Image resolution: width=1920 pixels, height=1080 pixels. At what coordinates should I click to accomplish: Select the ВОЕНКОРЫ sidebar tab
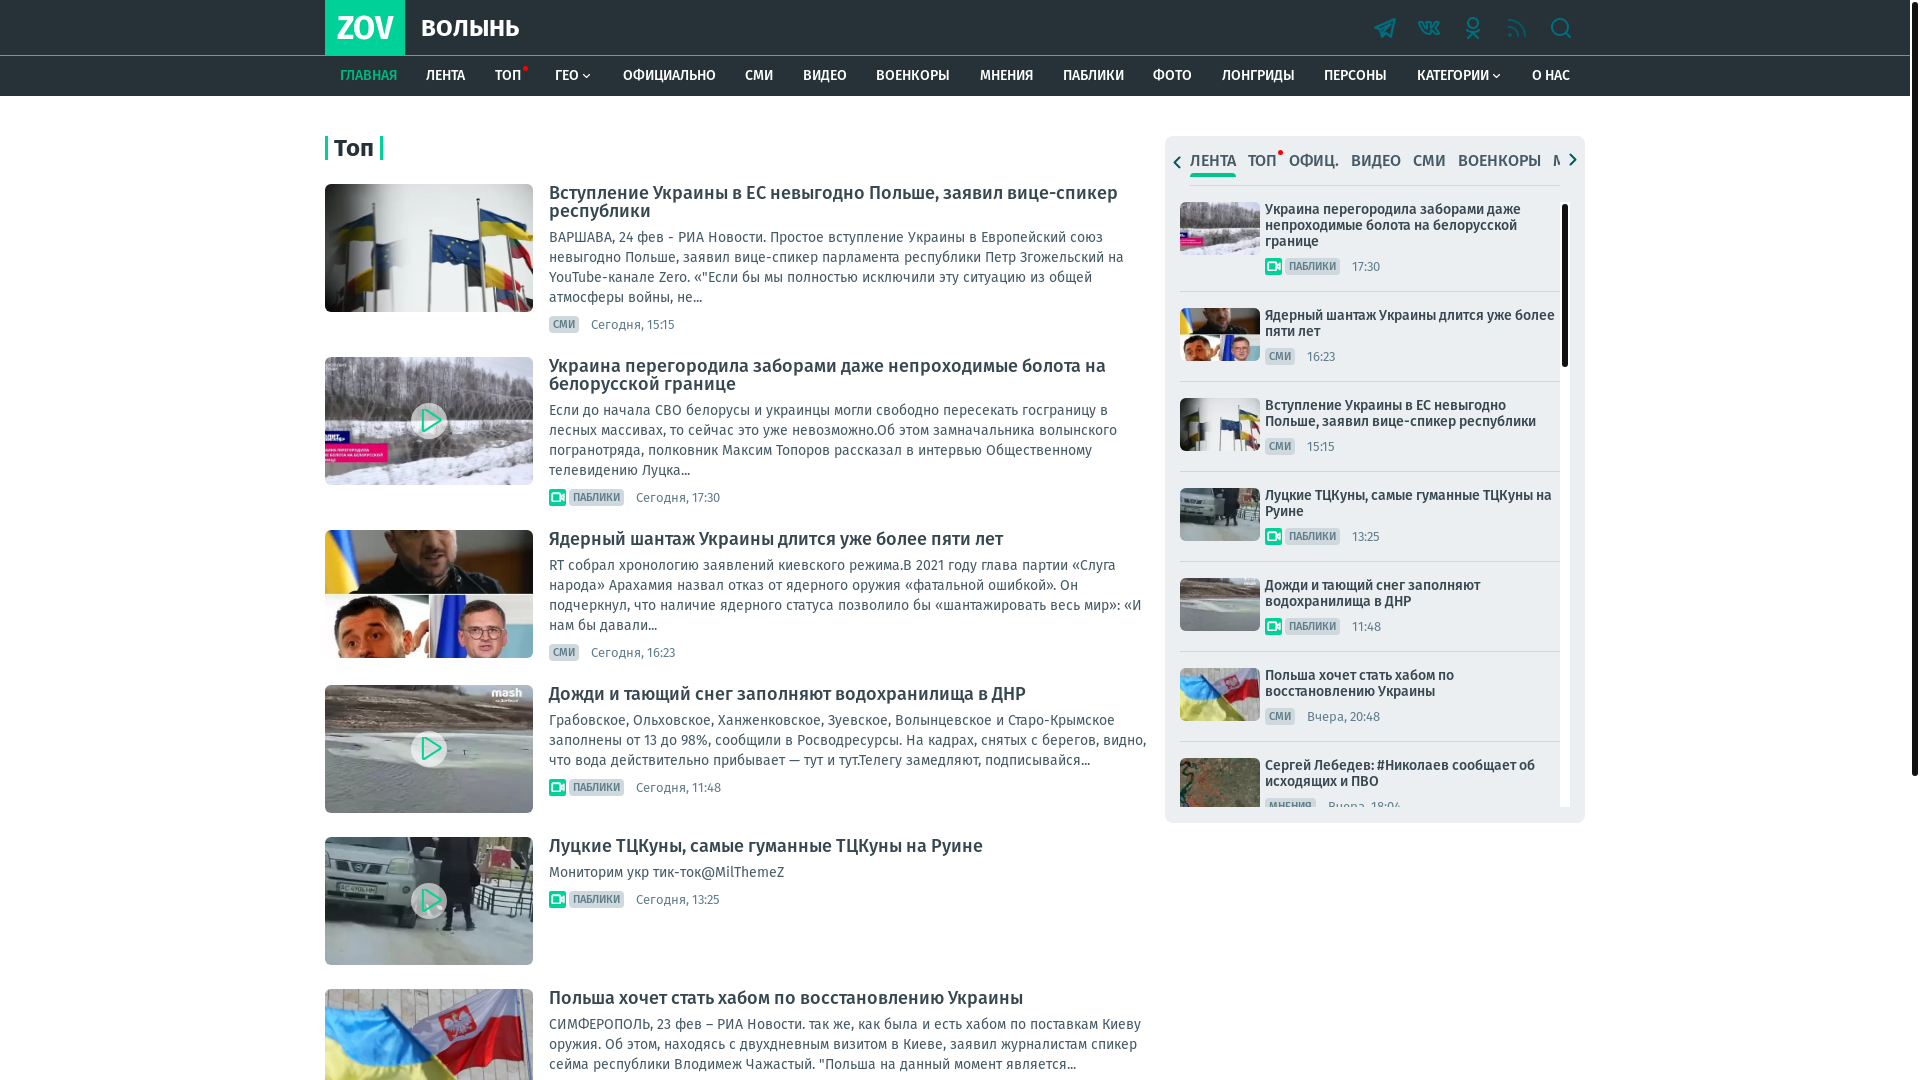click(1499, 161)
